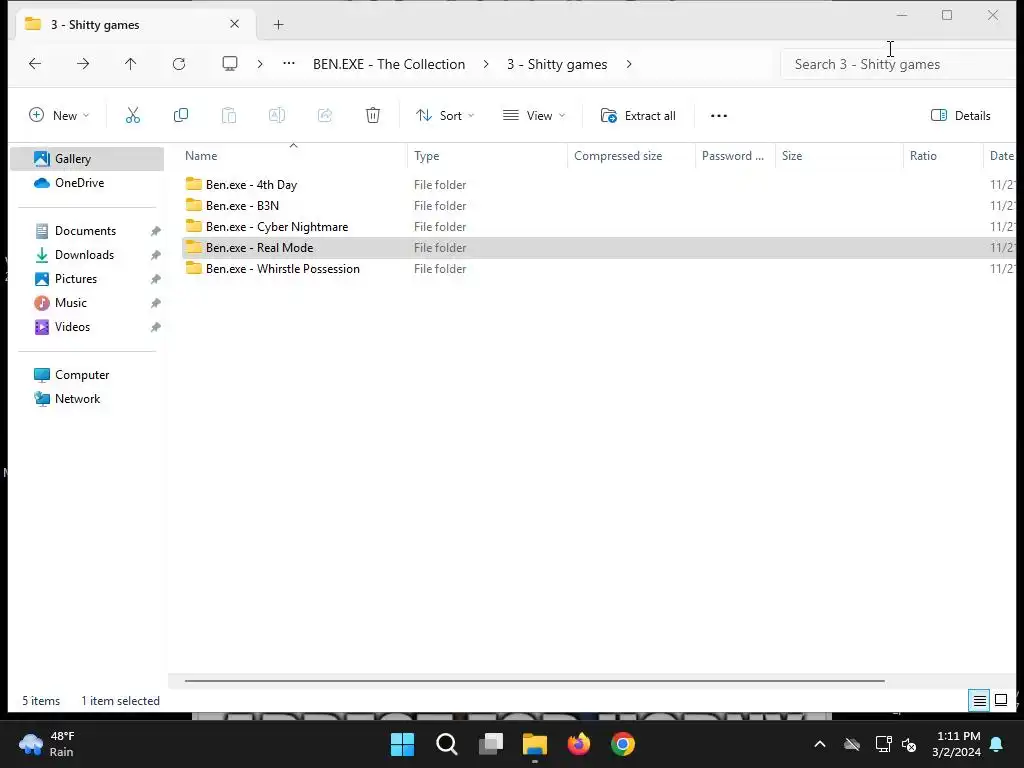Close the 3 - Shitty games tab

click(x=234, y=24)
